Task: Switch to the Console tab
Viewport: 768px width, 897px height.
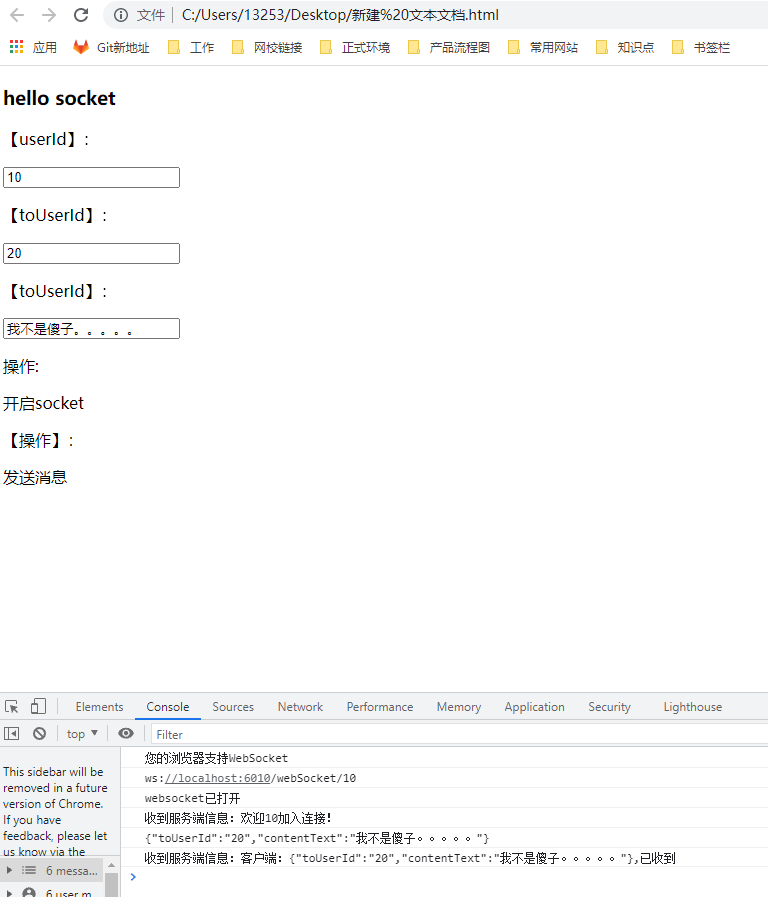Action: 168,707
